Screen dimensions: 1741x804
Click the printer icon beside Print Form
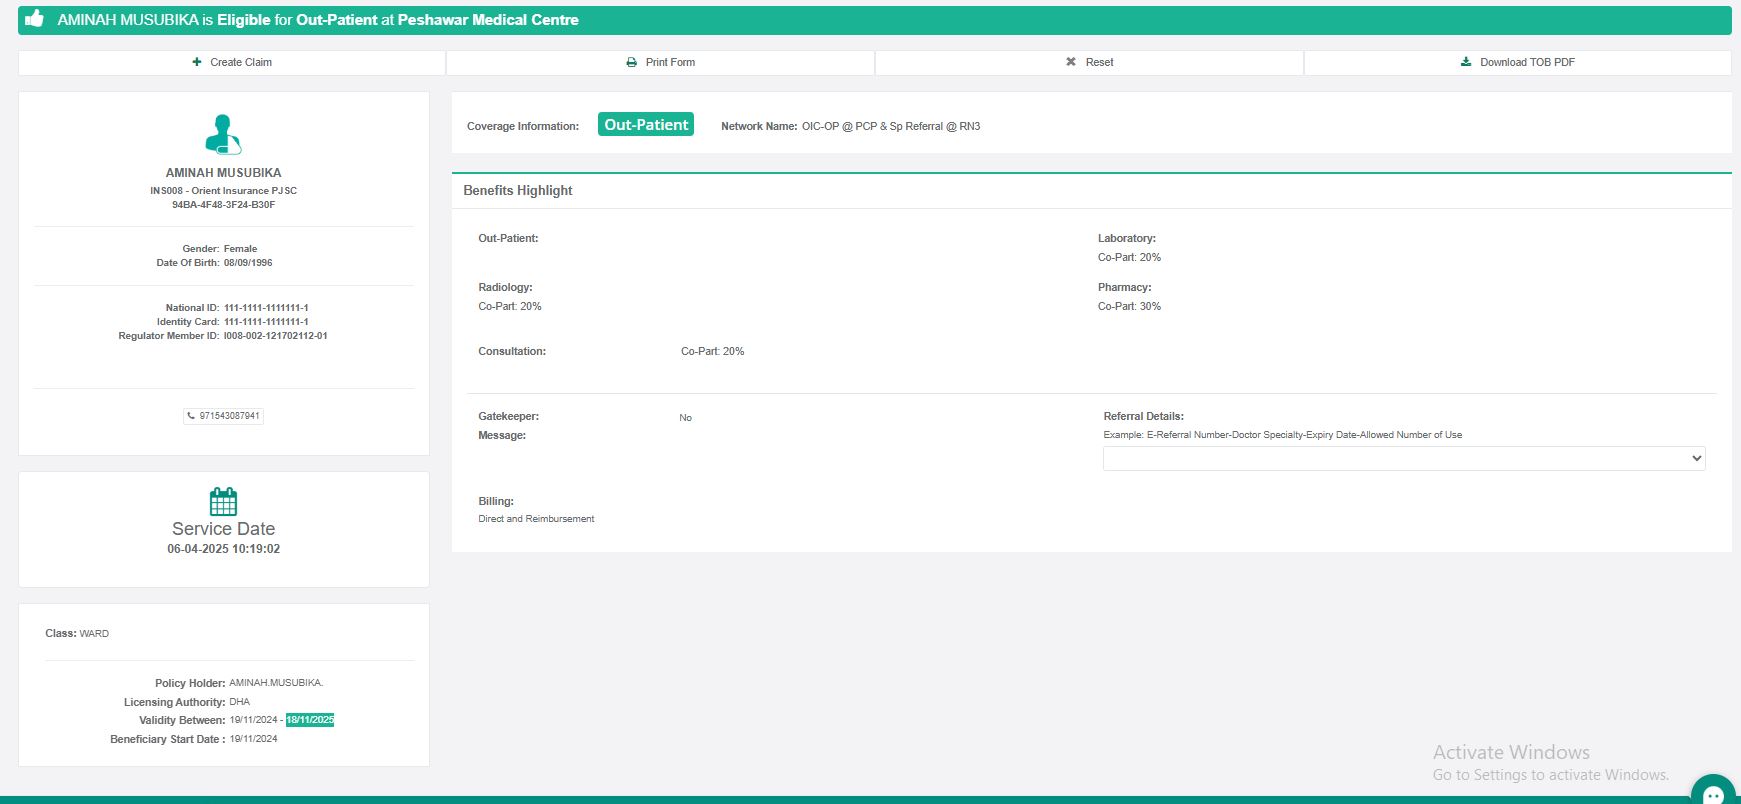pyautogui.click(x=631, y=62)
